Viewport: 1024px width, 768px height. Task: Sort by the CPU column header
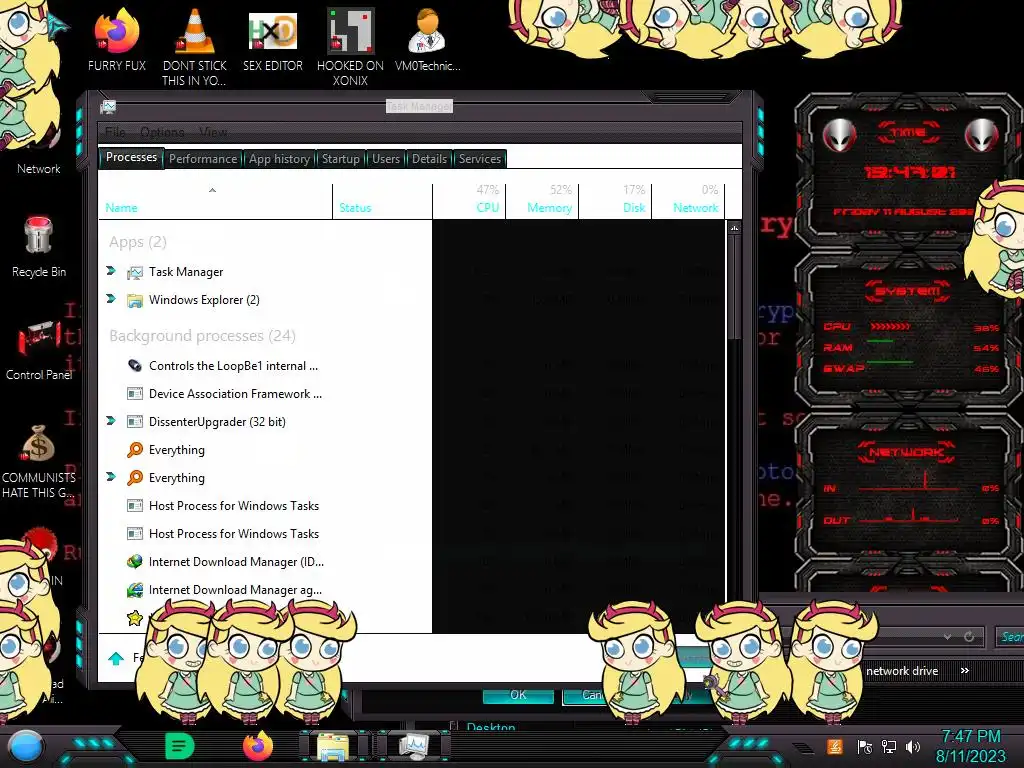(x=470, y=202)
